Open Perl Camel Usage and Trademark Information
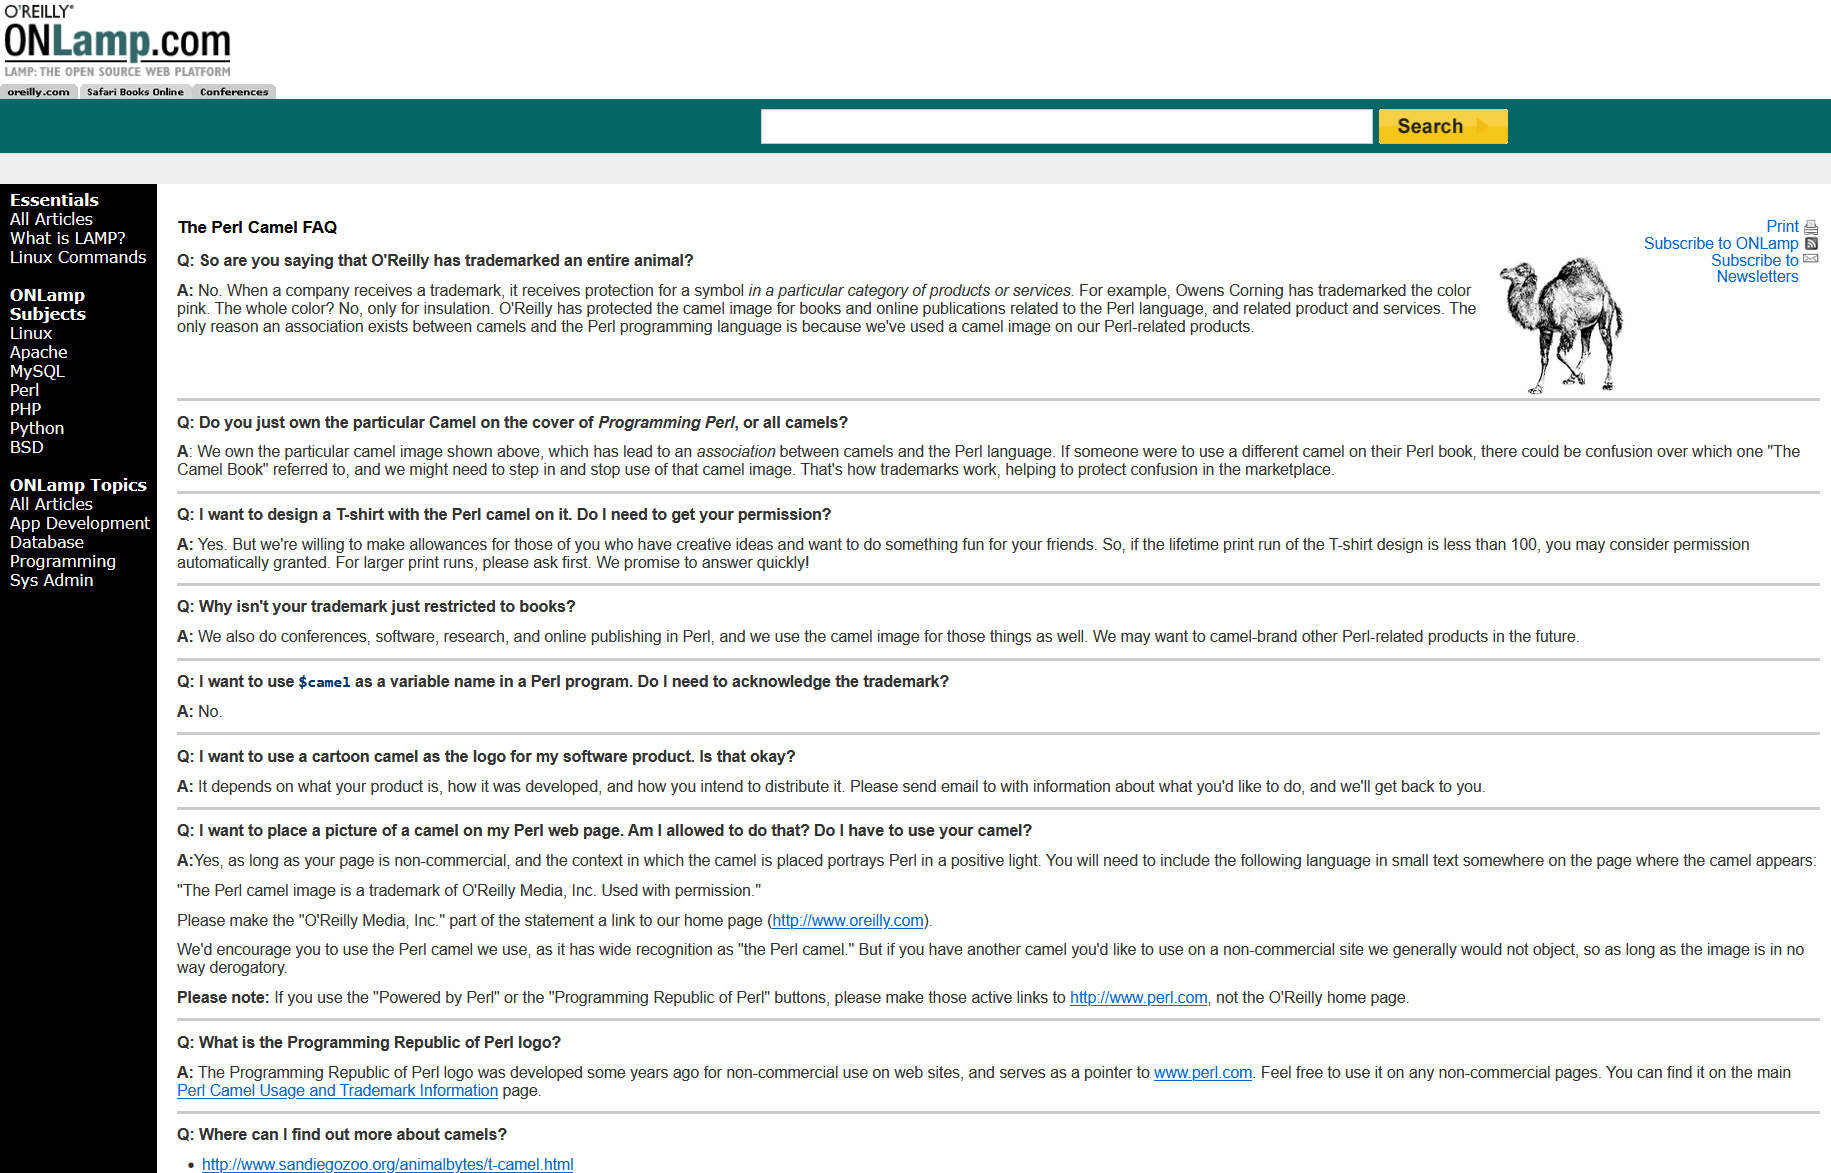Viewport: 1831px width, 1173px height. (337, 1090)
